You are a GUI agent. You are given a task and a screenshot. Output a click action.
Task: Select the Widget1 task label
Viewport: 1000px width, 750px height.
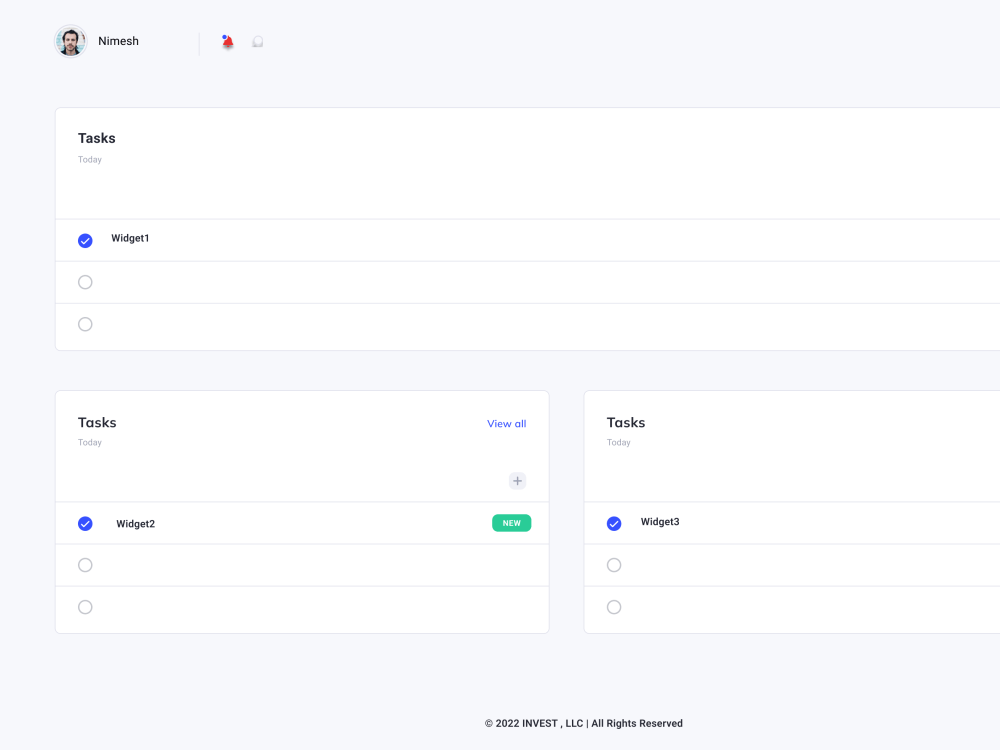pos(130,238)
